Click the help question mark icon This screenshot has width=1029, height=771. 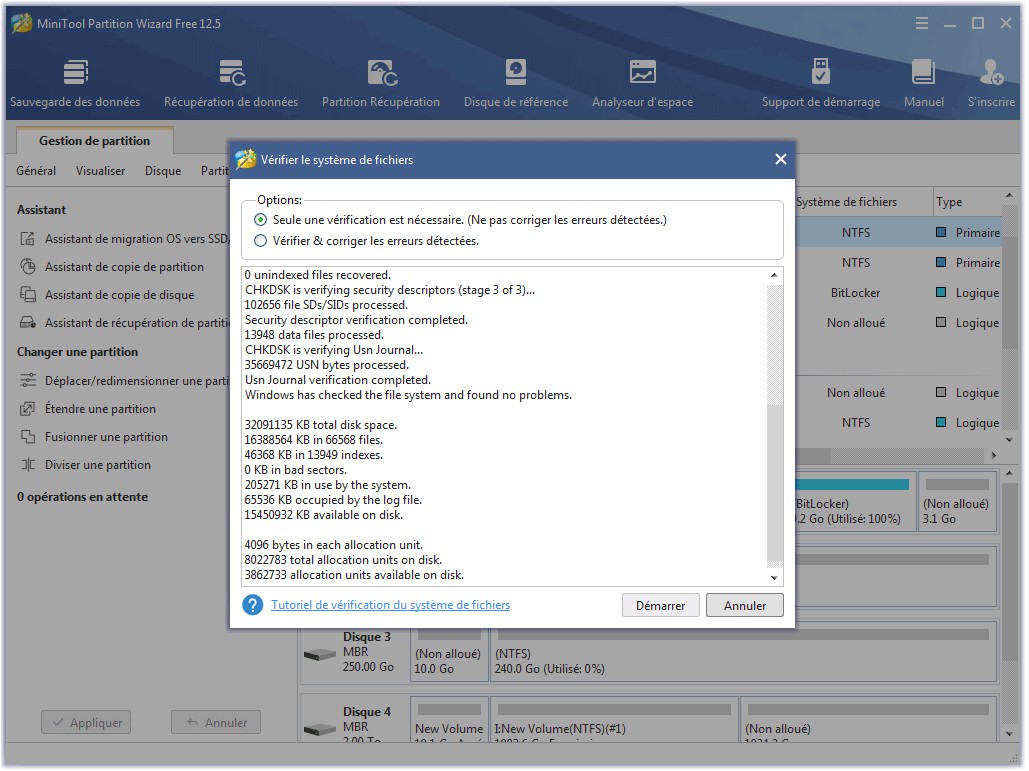click(x=253, y=605)
